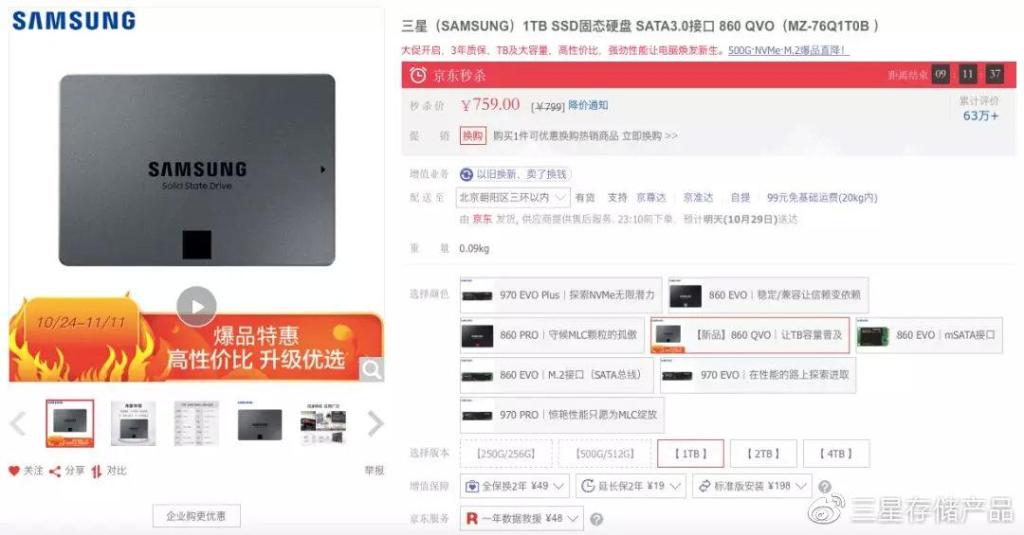Click the share icon
This screenshot has width=1024, height=535.
(55, 471)
